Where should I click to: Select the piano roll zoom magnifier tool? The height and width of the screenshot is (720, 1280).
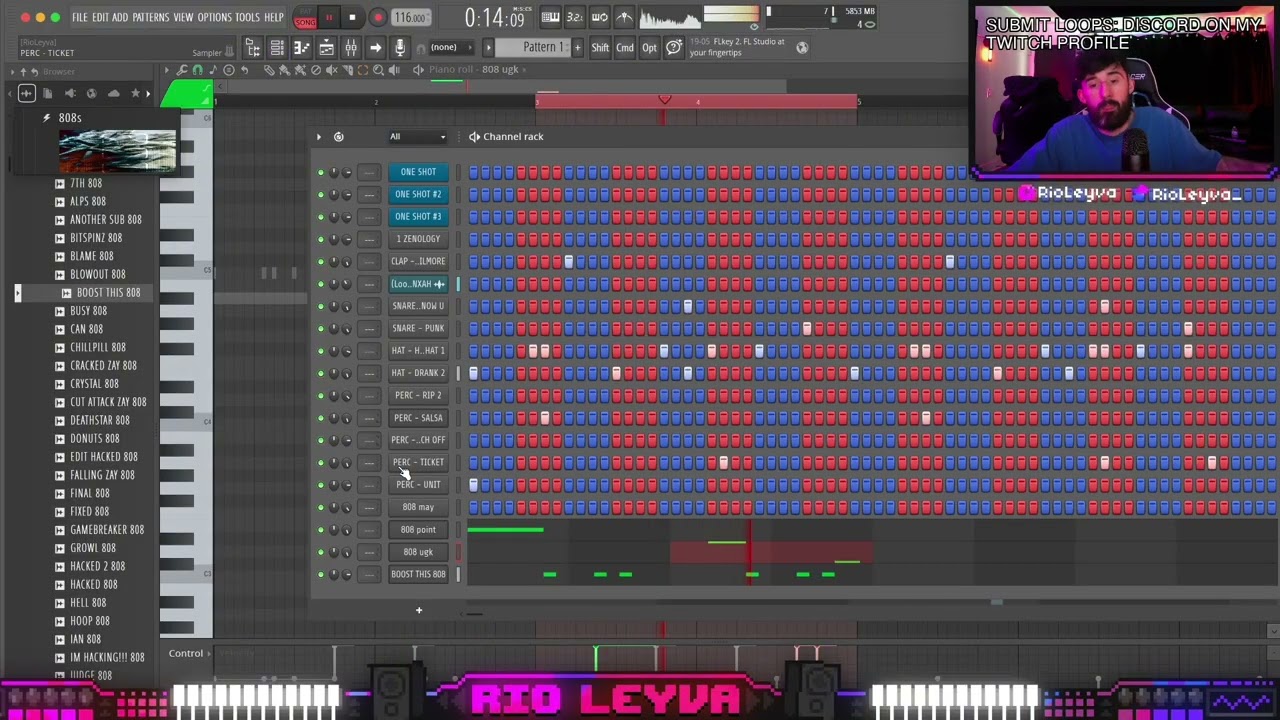click(378, 69)
